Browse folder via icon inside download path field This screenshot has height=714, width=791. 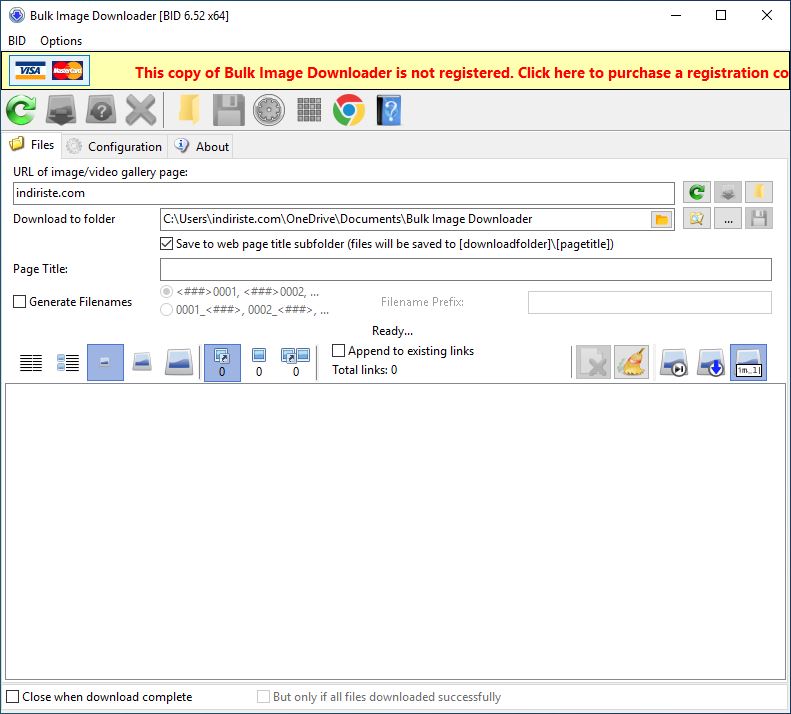[x=661, y=219]
